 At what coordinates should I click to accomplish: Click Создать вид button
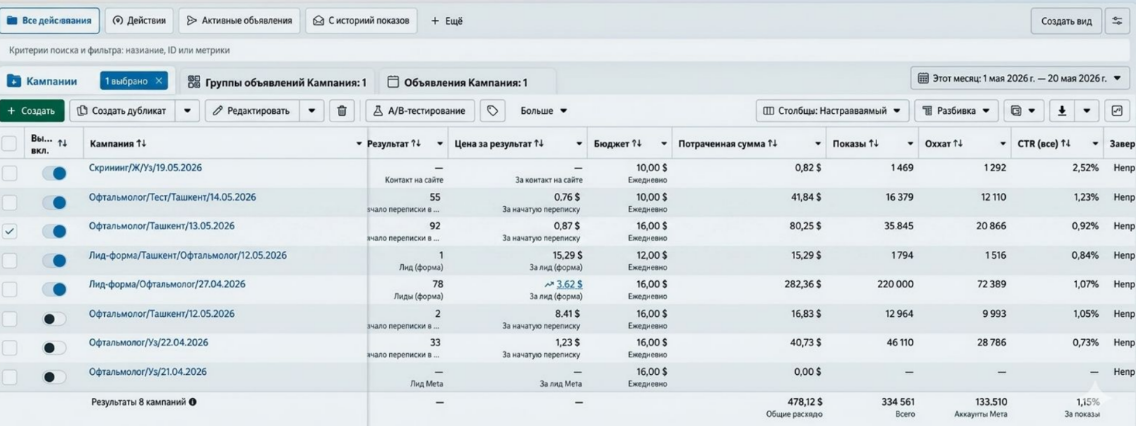pos(1066,21)
